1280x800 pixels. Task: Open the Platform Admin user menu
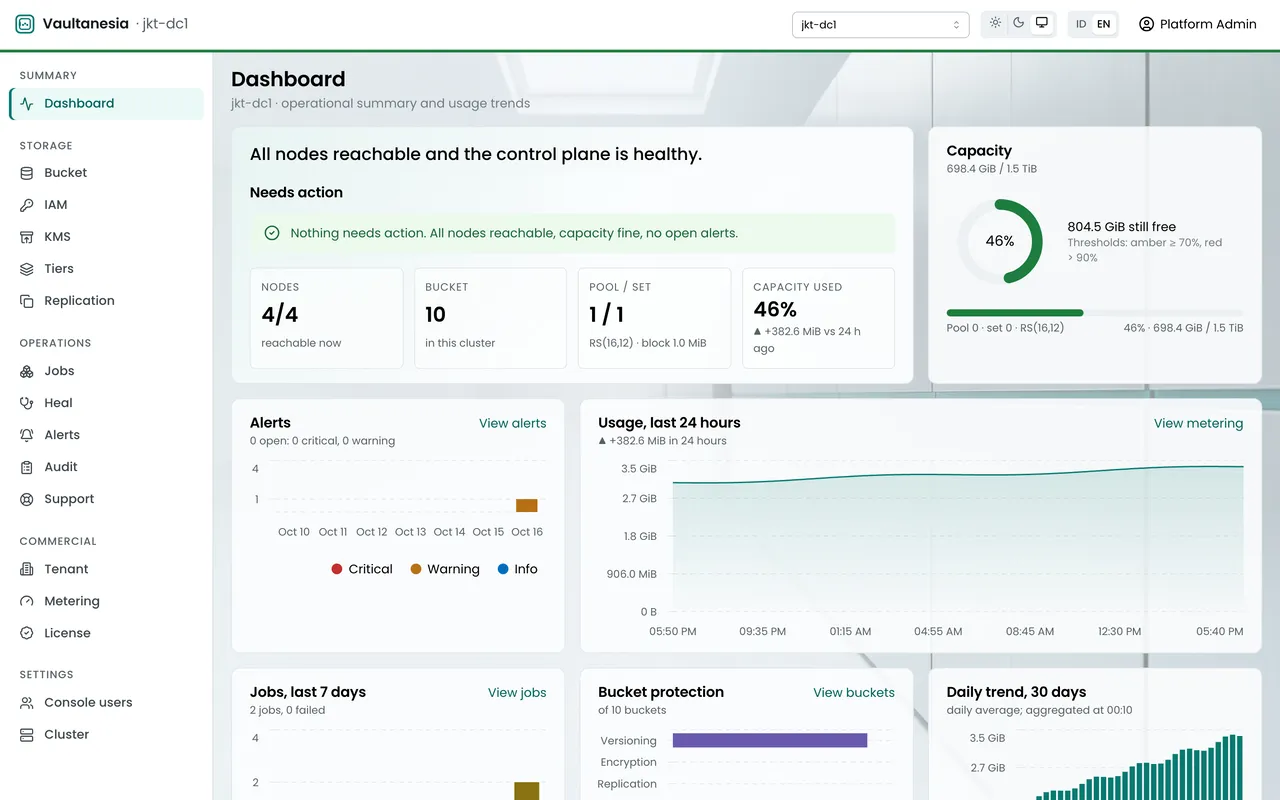(x=1198, y=24)
